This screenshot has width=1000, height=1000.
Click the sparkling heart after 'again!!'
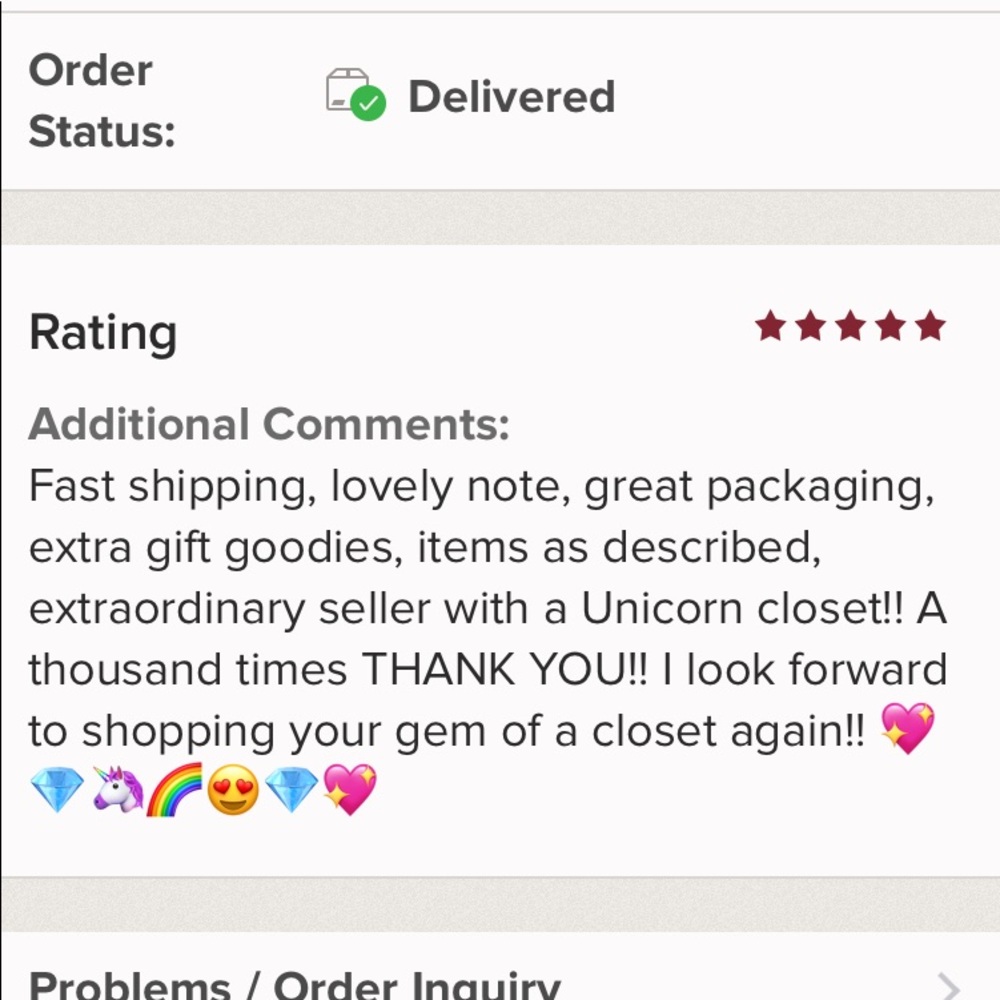[907, 729]
